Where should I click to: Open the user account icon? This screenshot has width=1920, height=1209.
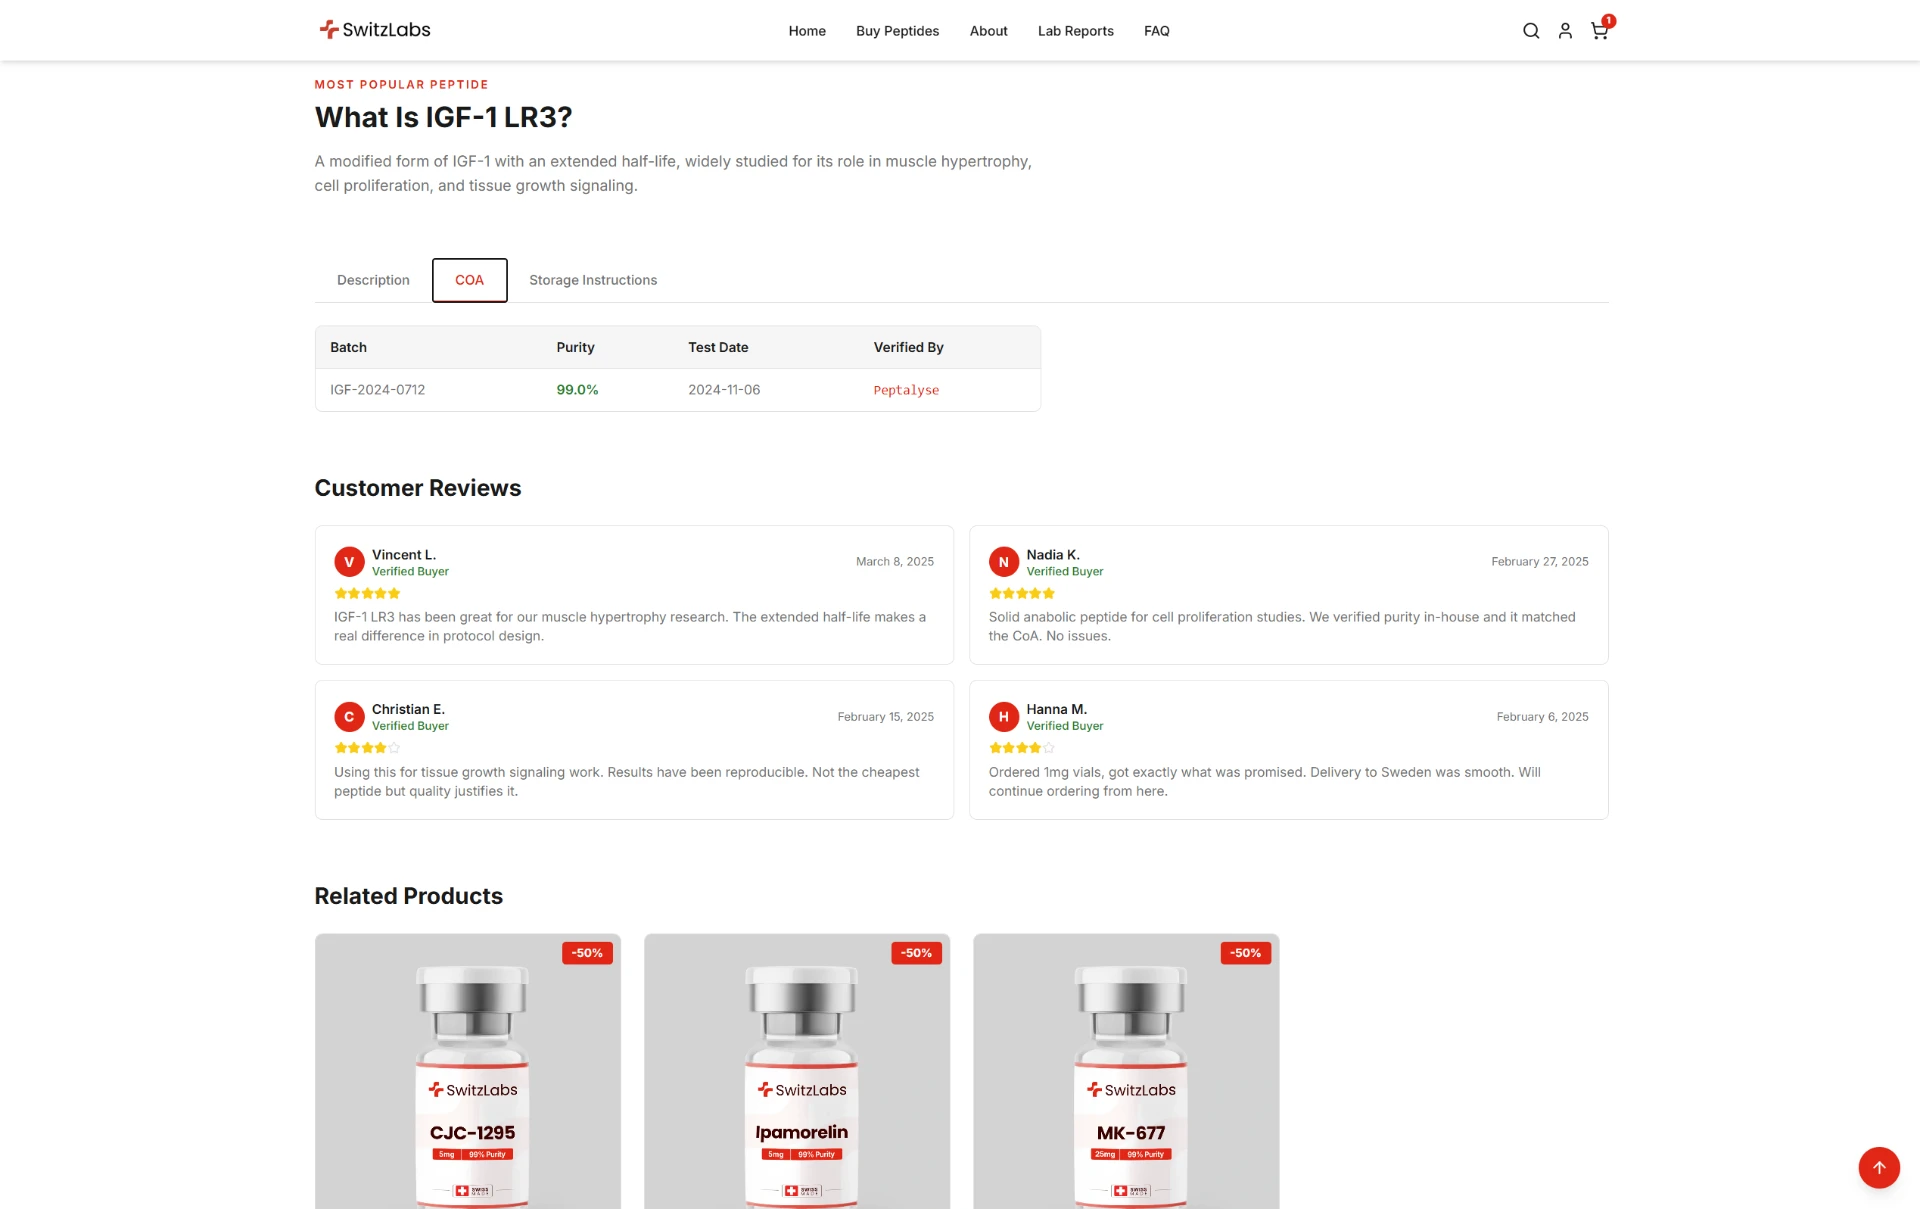coord(1565,31)
